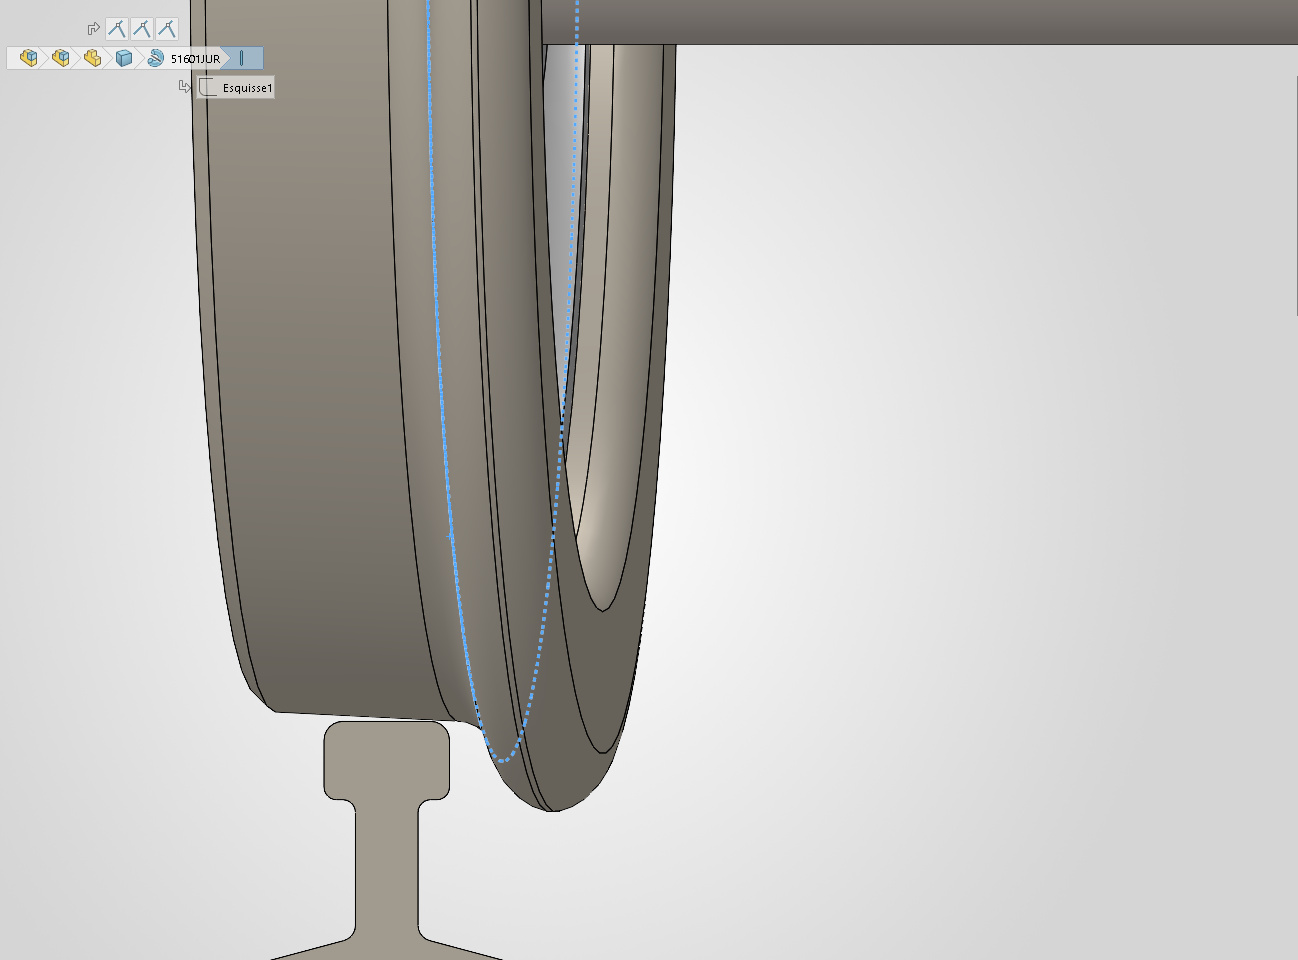
Task: Select the blue solid body cube icon
Action: pos(124,58)
